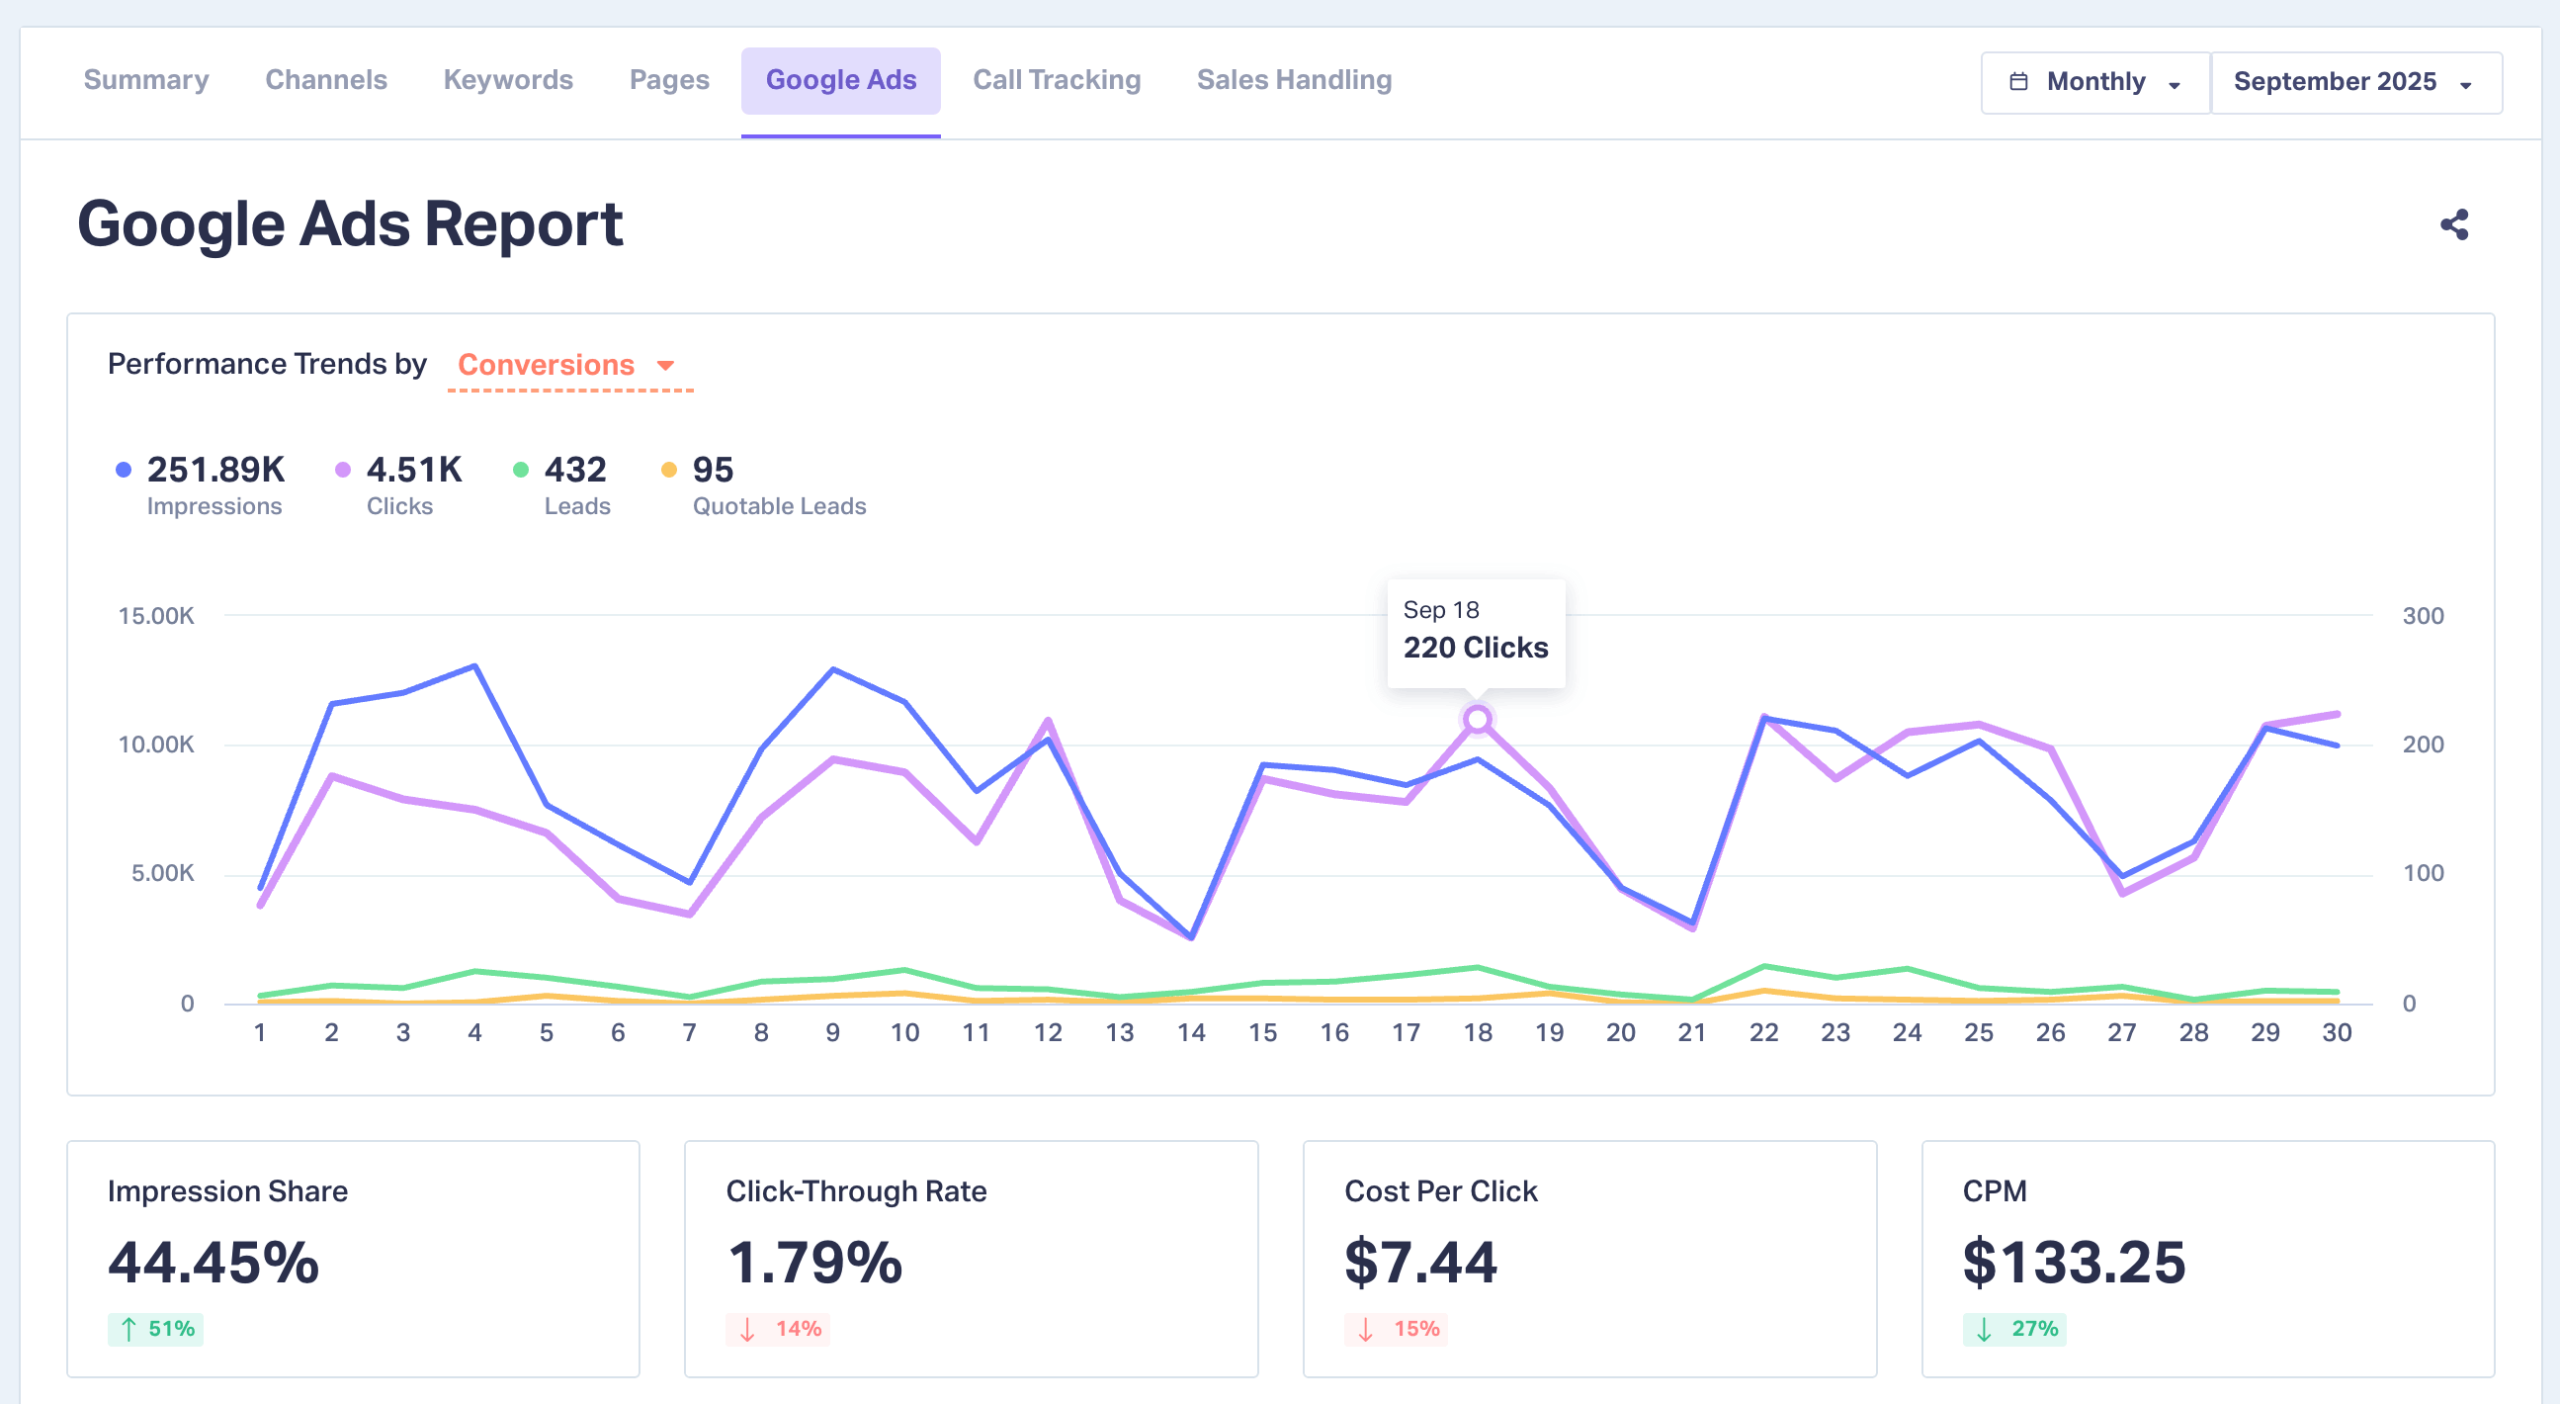Click the Cost Per Click $7.44 card
This screenshot has width=2560, height=1404.
[x=1588, y=1258]
